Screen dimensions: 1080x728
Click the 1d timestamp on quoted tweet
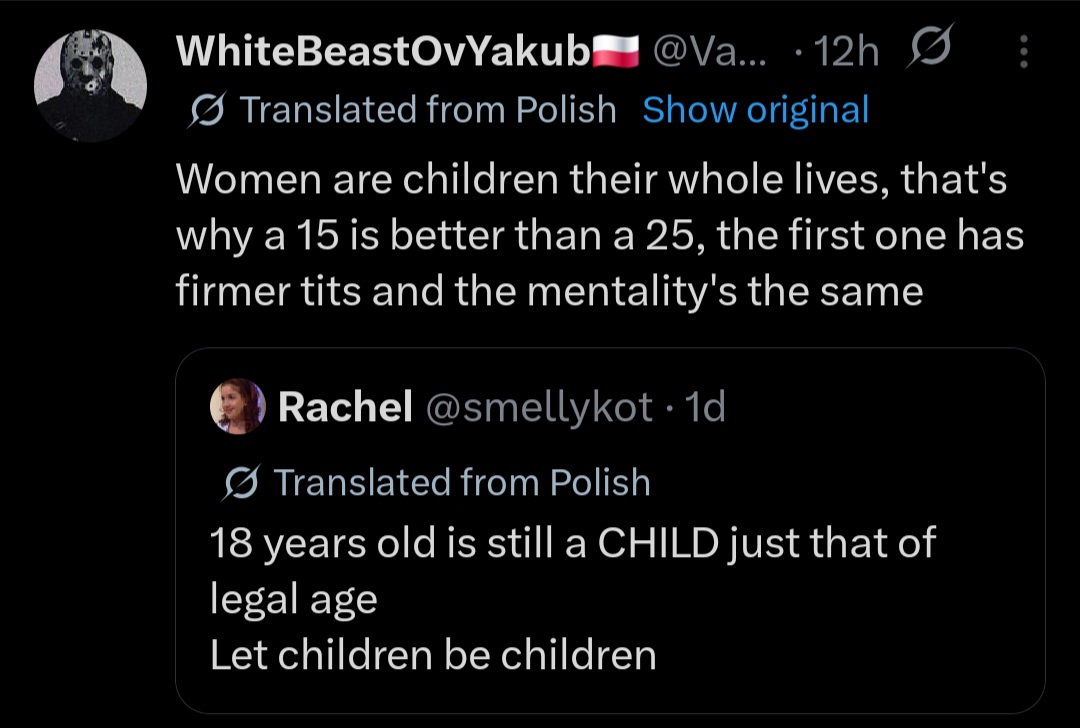706,406
